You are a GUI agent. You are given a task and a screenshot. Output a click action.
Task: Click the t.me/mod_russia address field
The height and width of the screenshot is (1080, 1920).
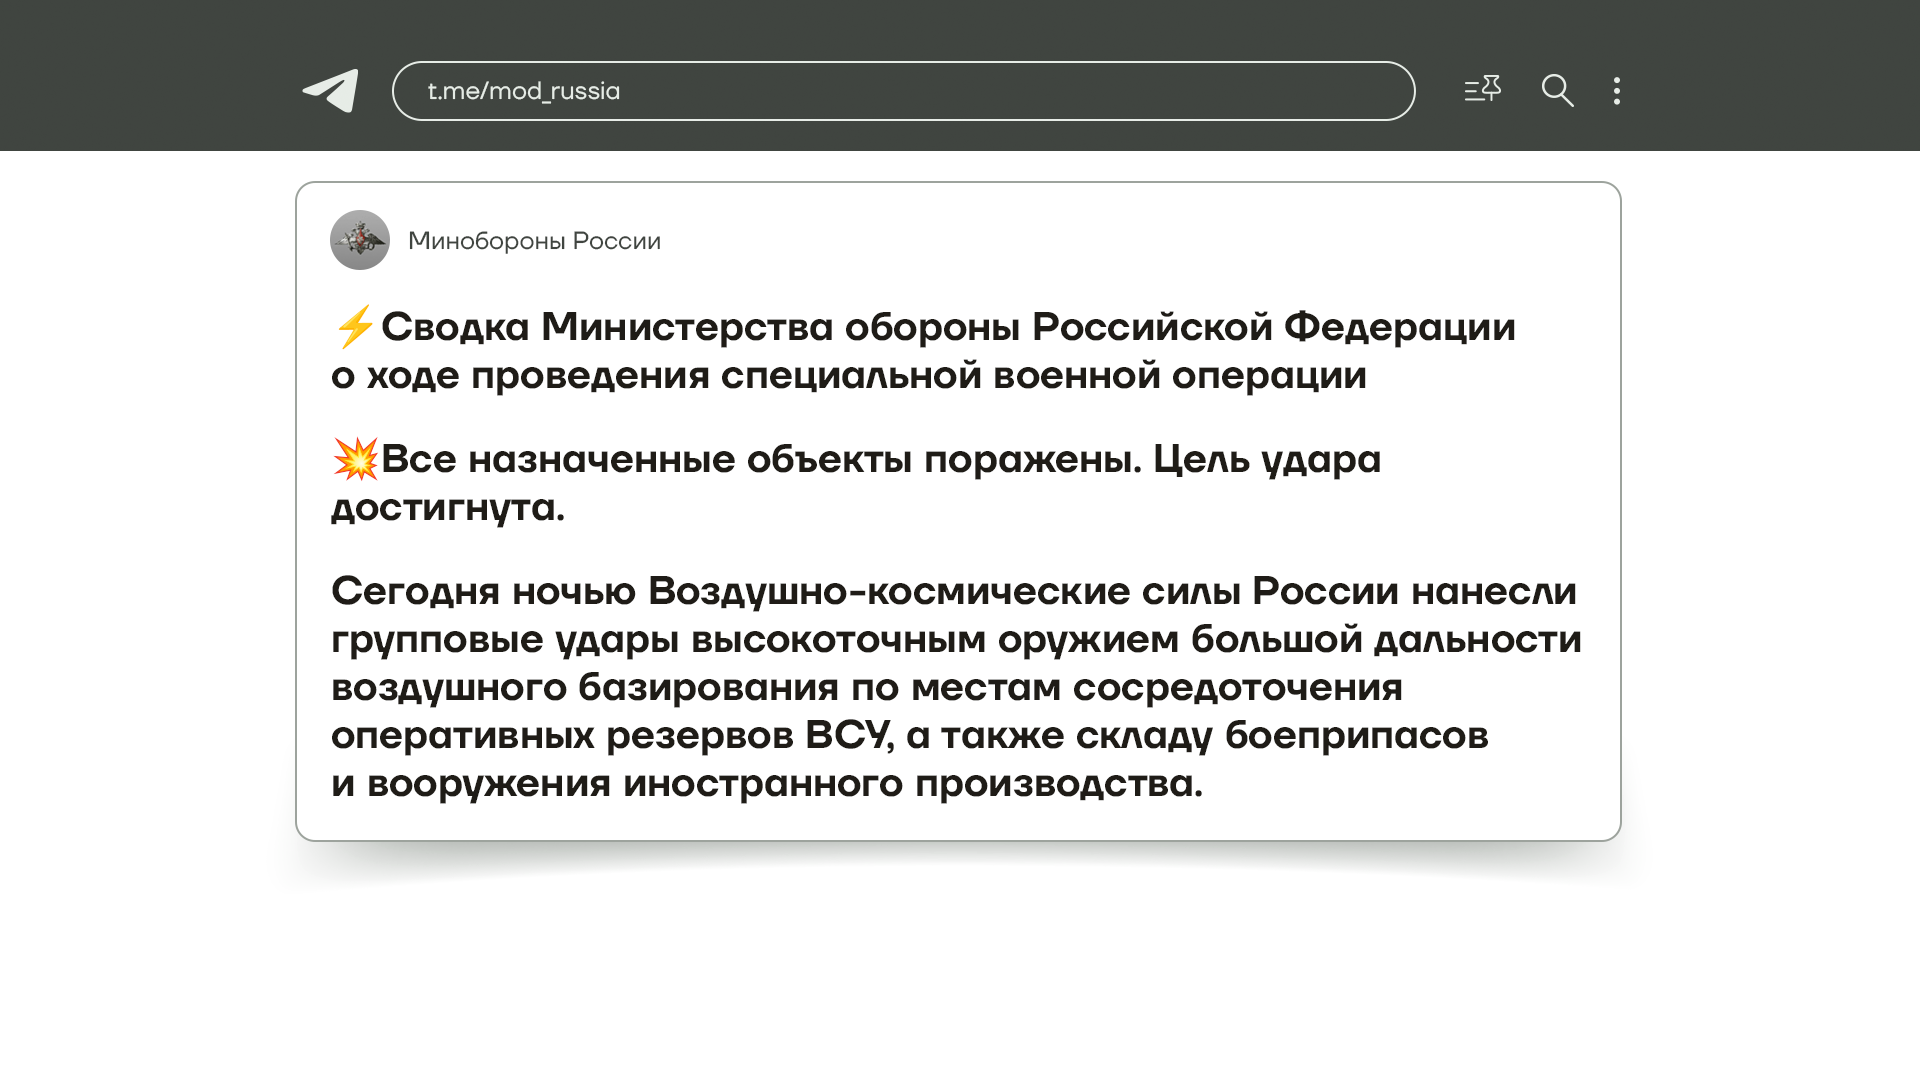coord(903,91)
